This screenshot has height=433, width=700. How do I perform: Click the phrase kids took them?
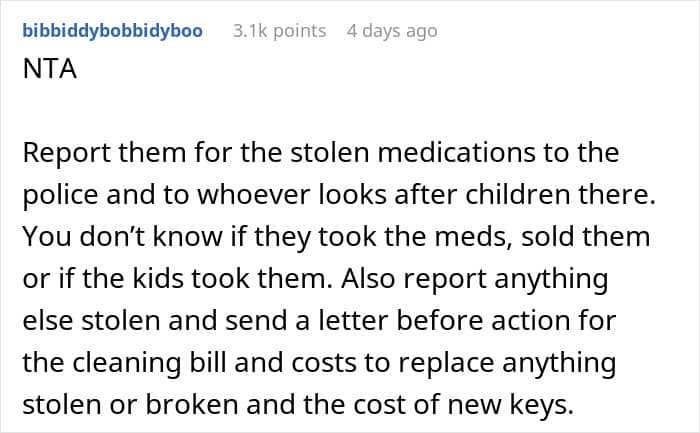(233, 279)
